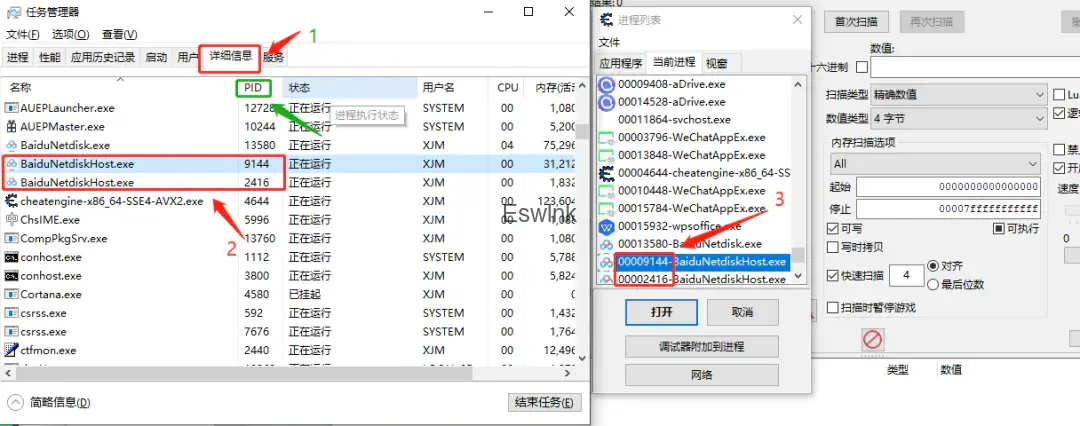
Task: Click the 00009408-aDrive.exe icon
Action: 606,84
